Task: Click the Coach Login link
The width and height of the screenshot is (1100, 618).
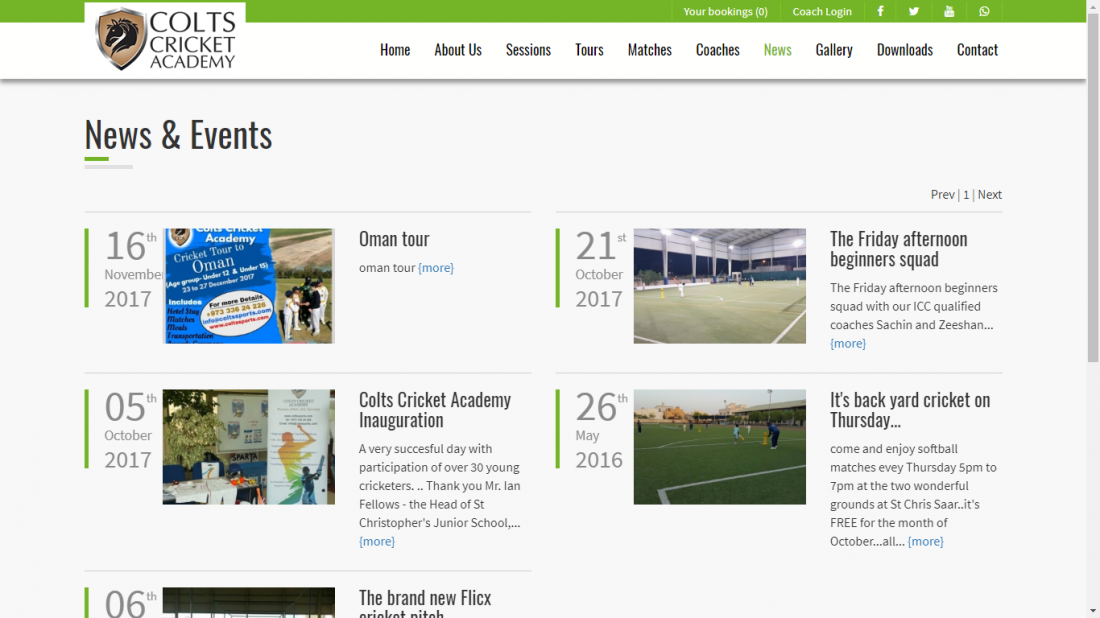Action: point(821,11)
